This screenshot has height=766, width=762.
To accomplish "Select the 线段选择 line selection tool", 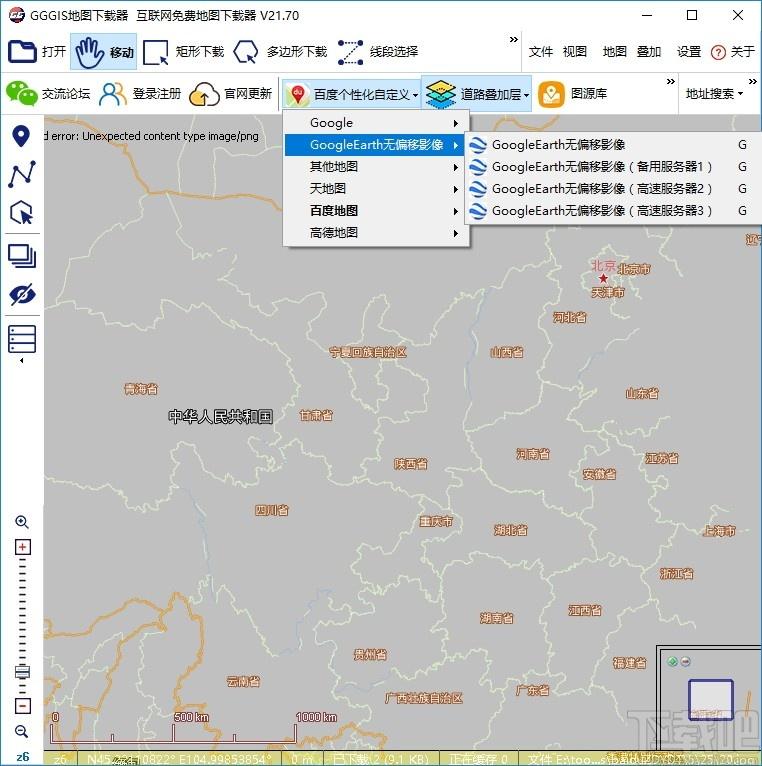I will [x=378, y=51].
